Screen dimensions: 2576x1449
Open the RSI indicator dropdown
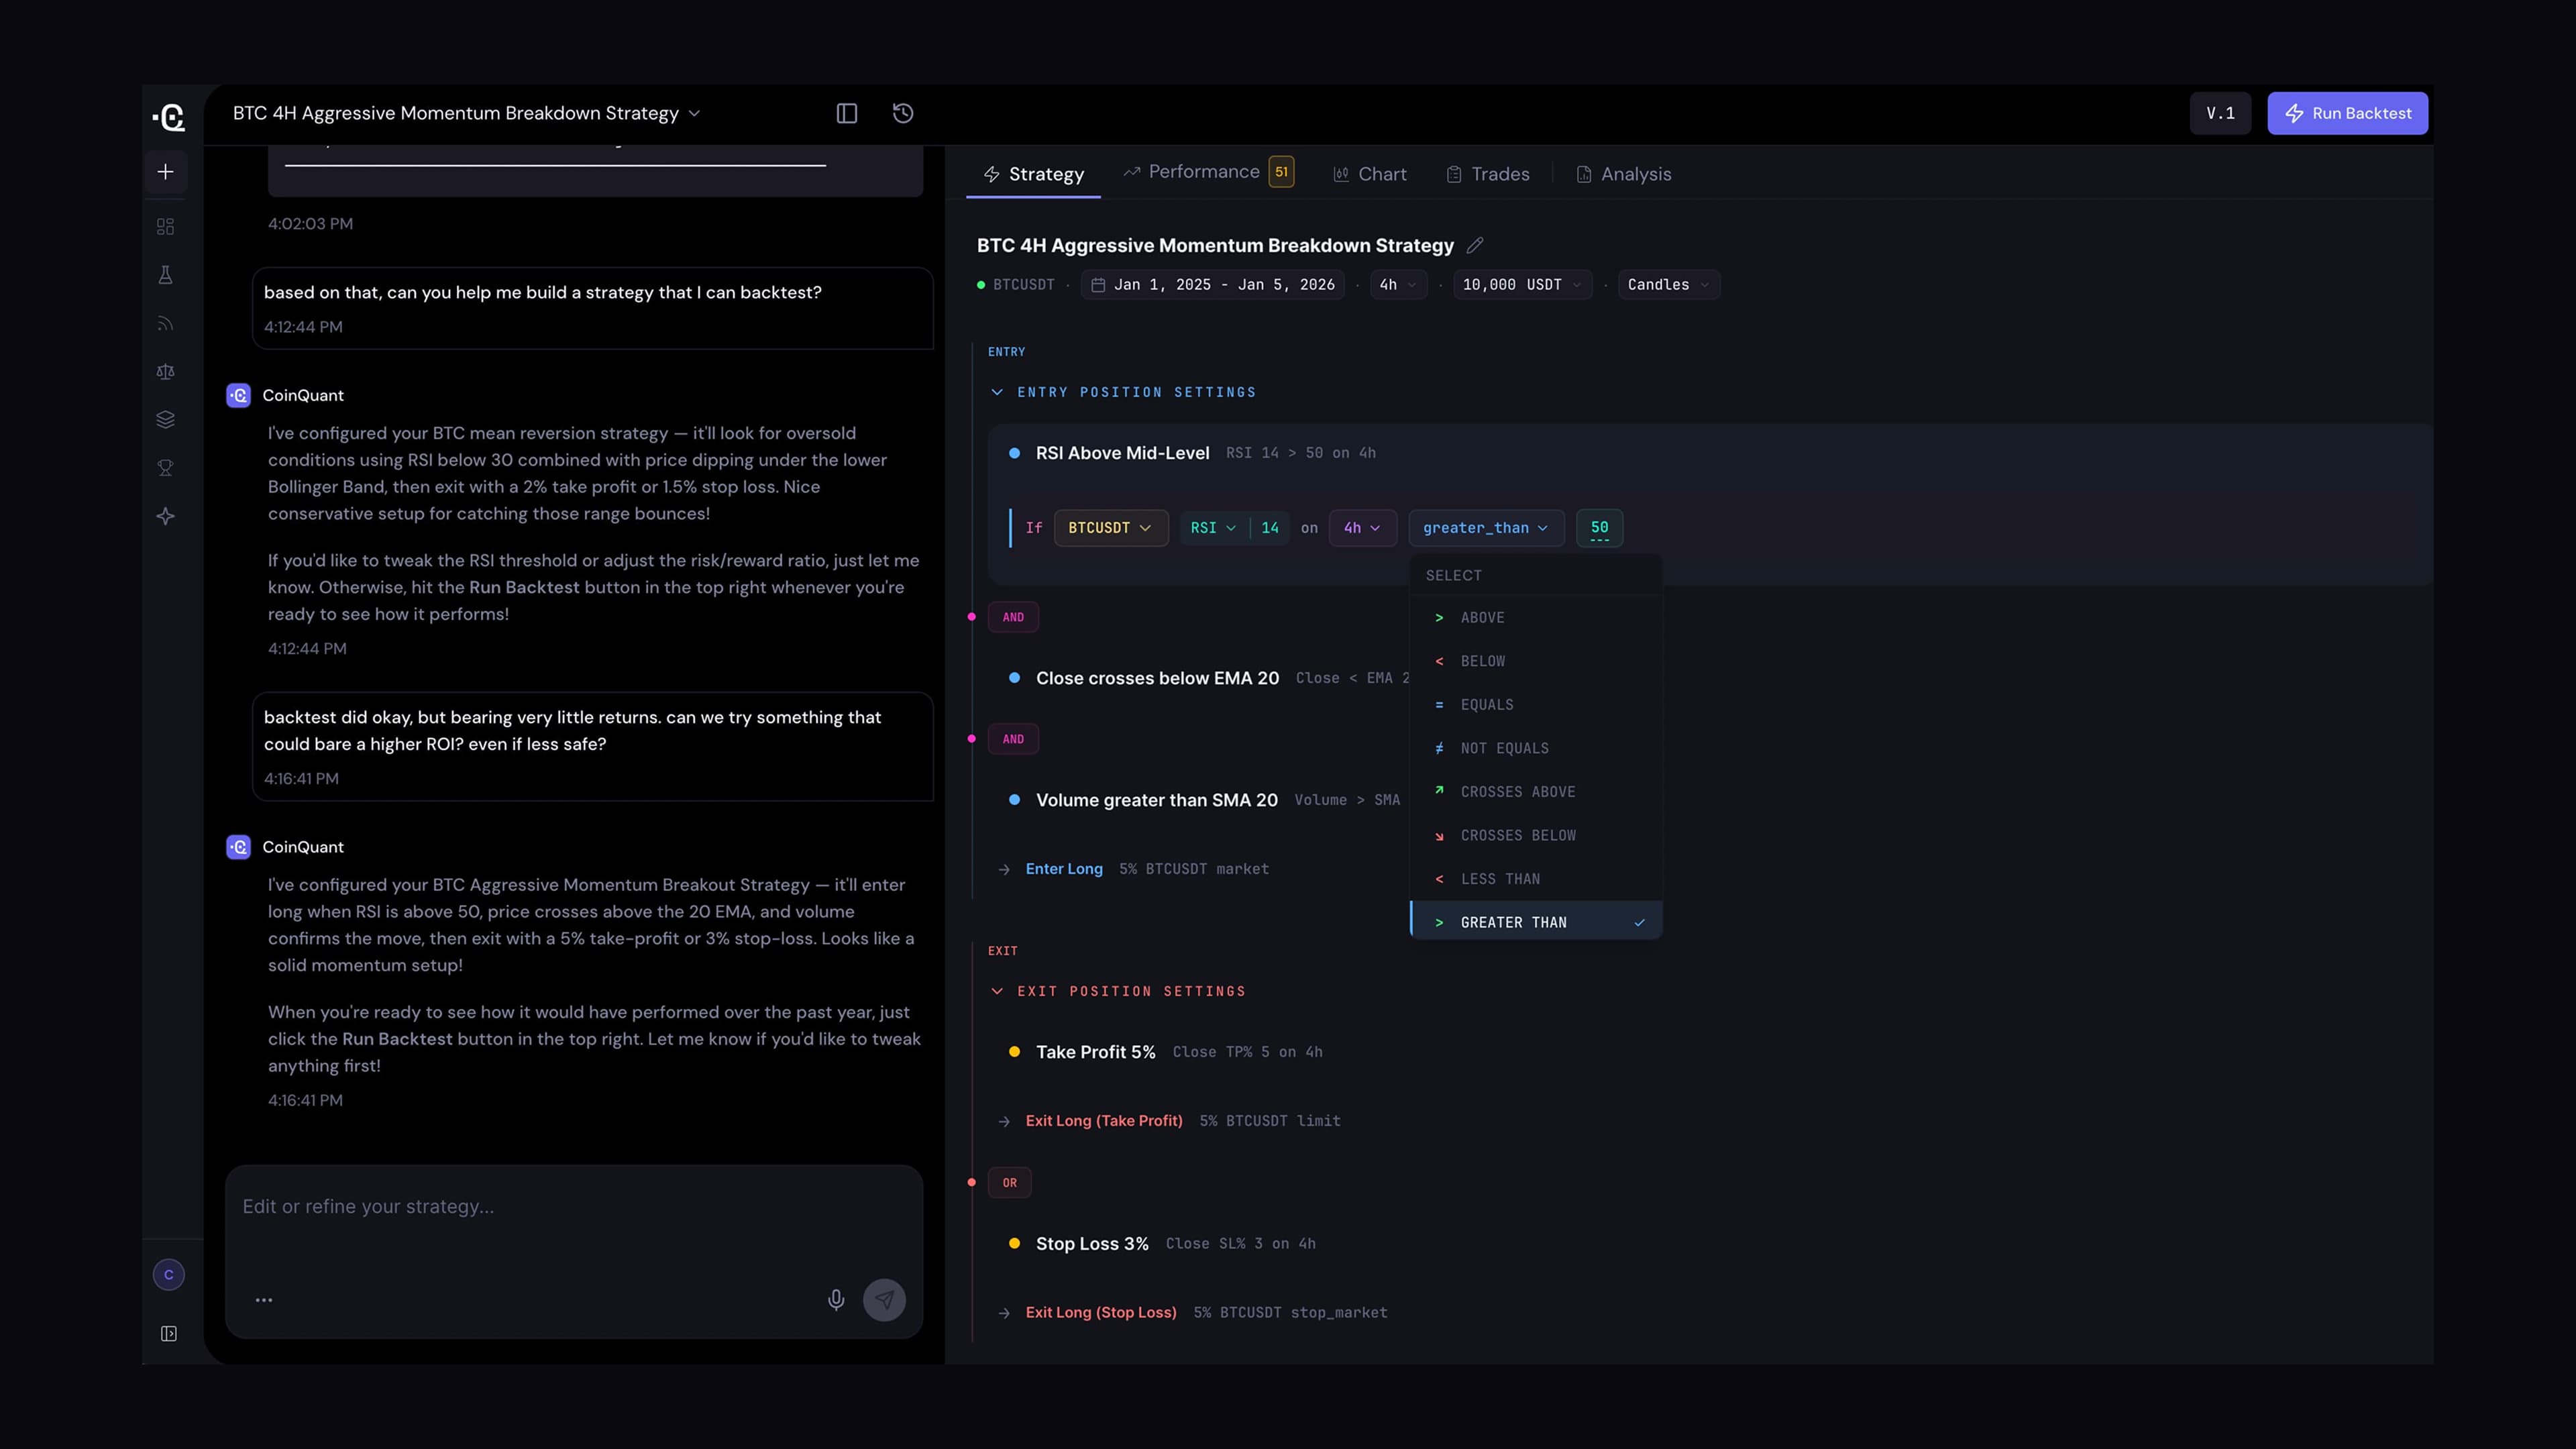[x=1213, y=528]
